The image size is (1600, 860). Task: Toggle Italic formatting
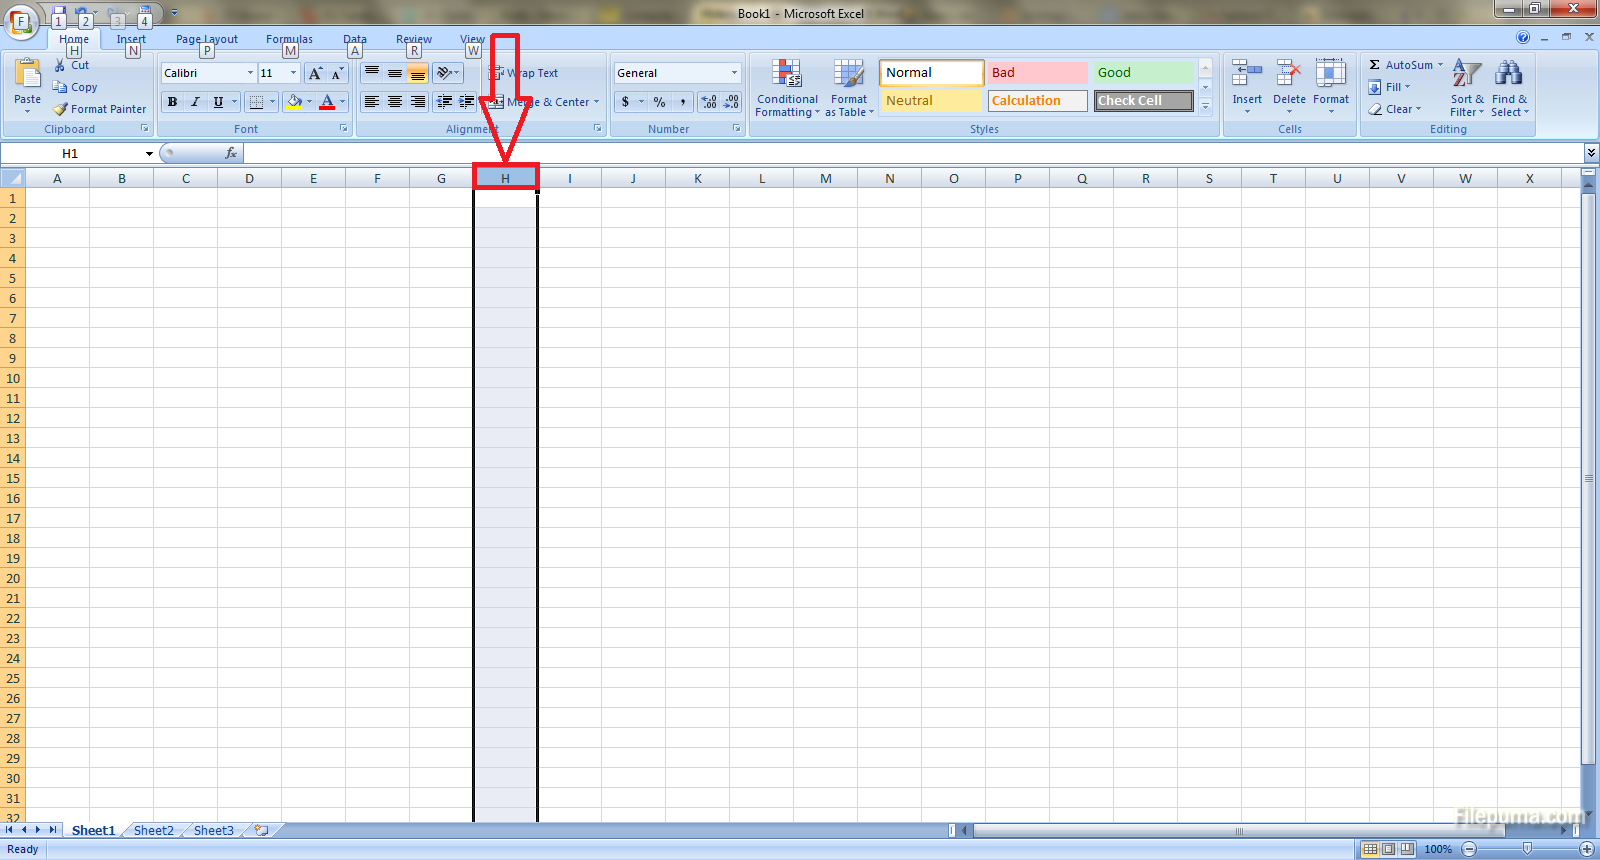pos(195,102)
